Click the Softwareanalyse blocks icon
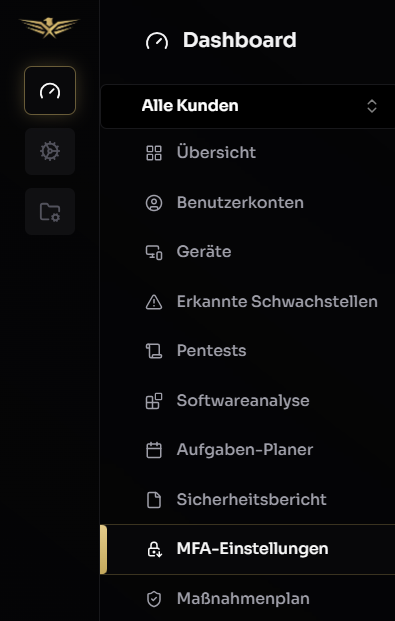Screen dimensions: 395x621 point(154,401)
